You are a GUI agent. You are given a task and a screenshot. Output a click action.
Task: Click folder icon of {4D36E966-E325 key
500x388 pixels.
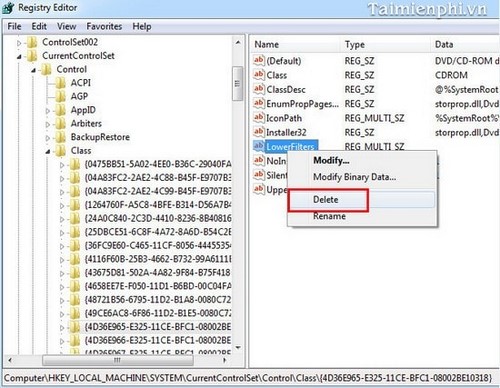75,341
